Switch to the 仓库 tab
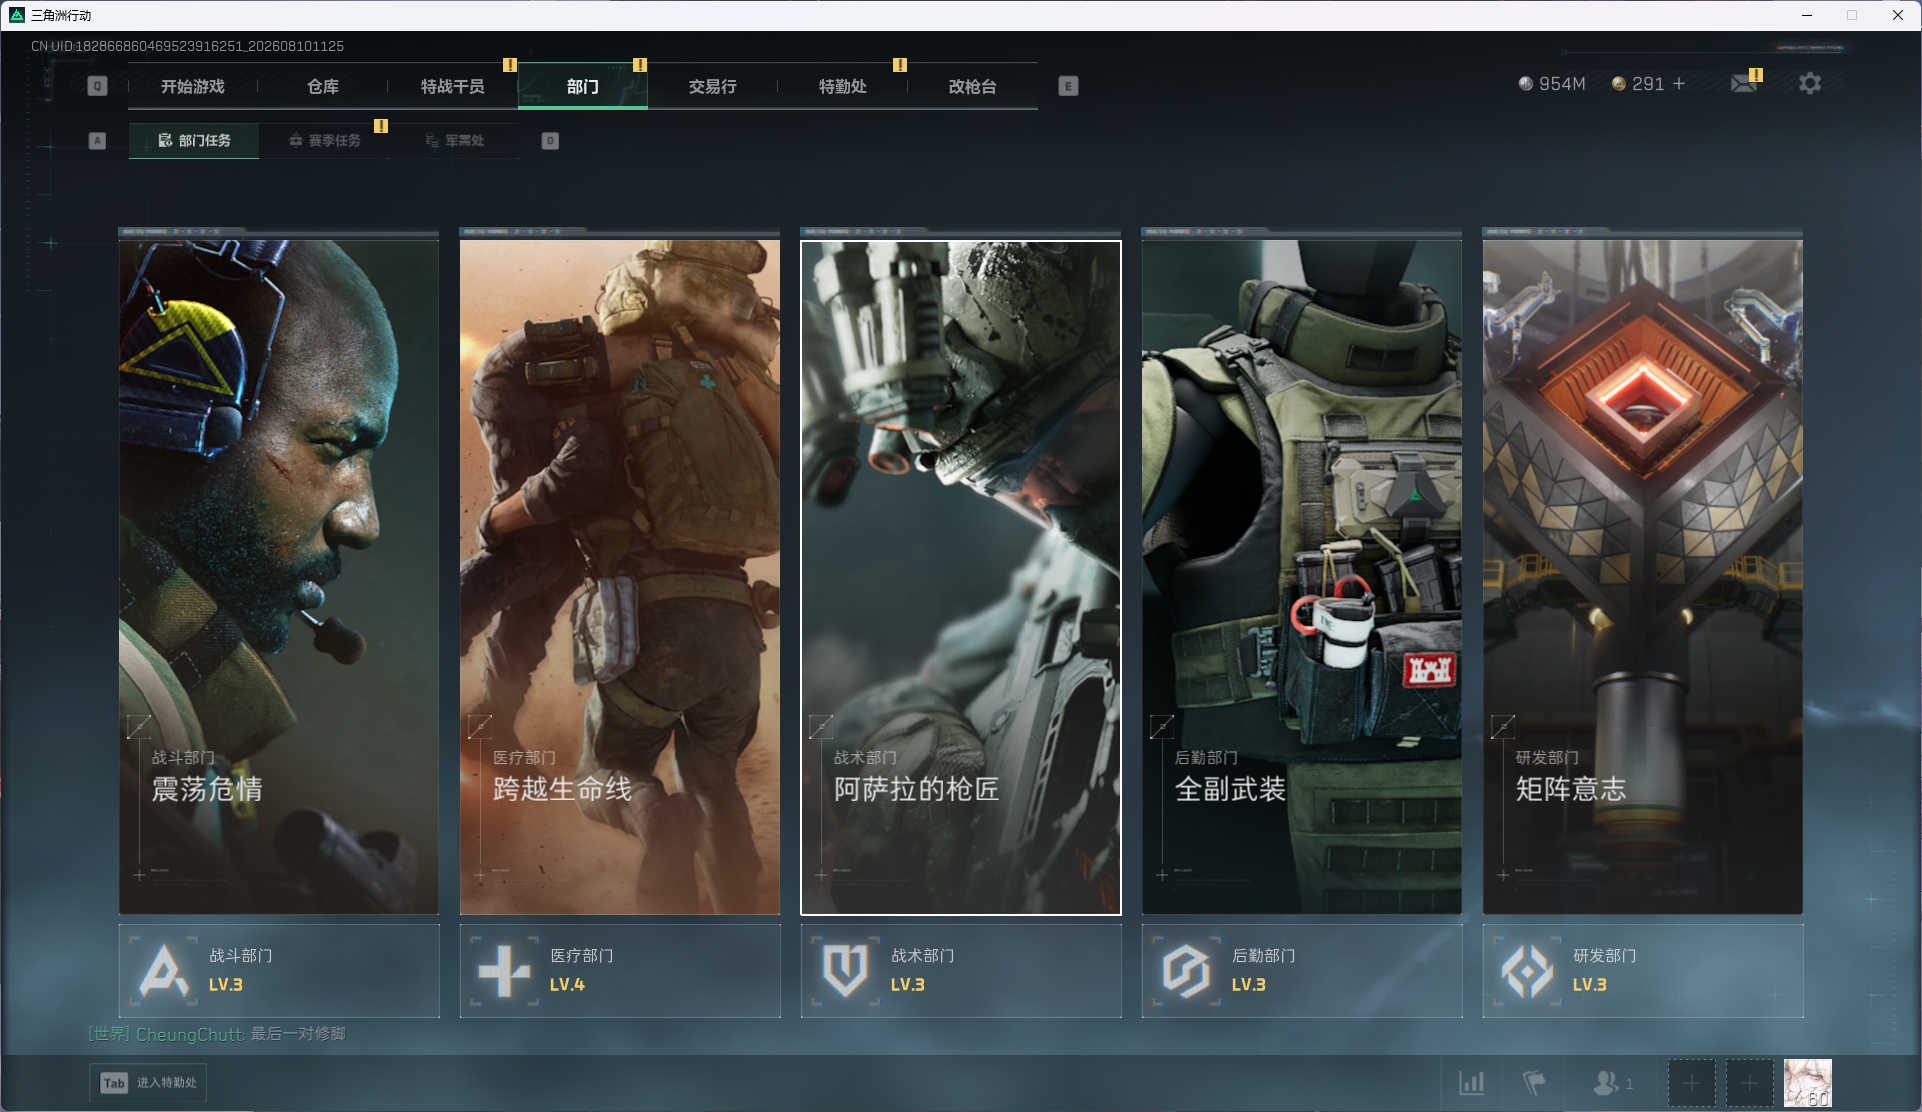 (x=323, y=86)
